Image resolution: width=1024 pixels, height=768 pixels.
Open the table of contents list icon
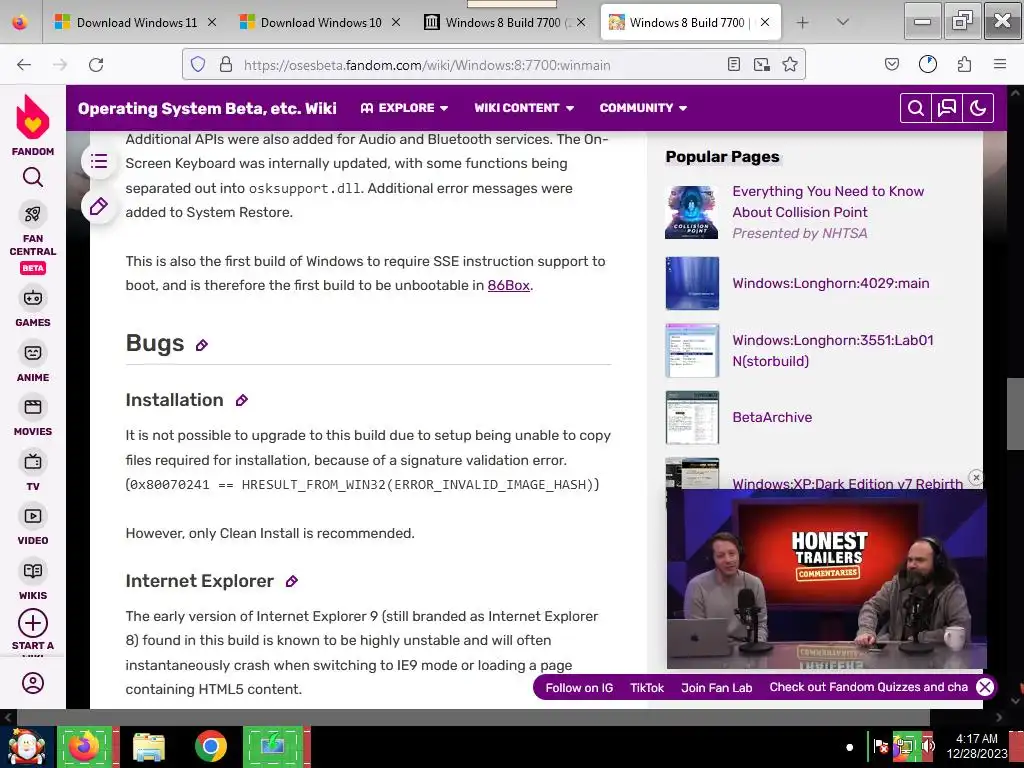tap(99, 161)
